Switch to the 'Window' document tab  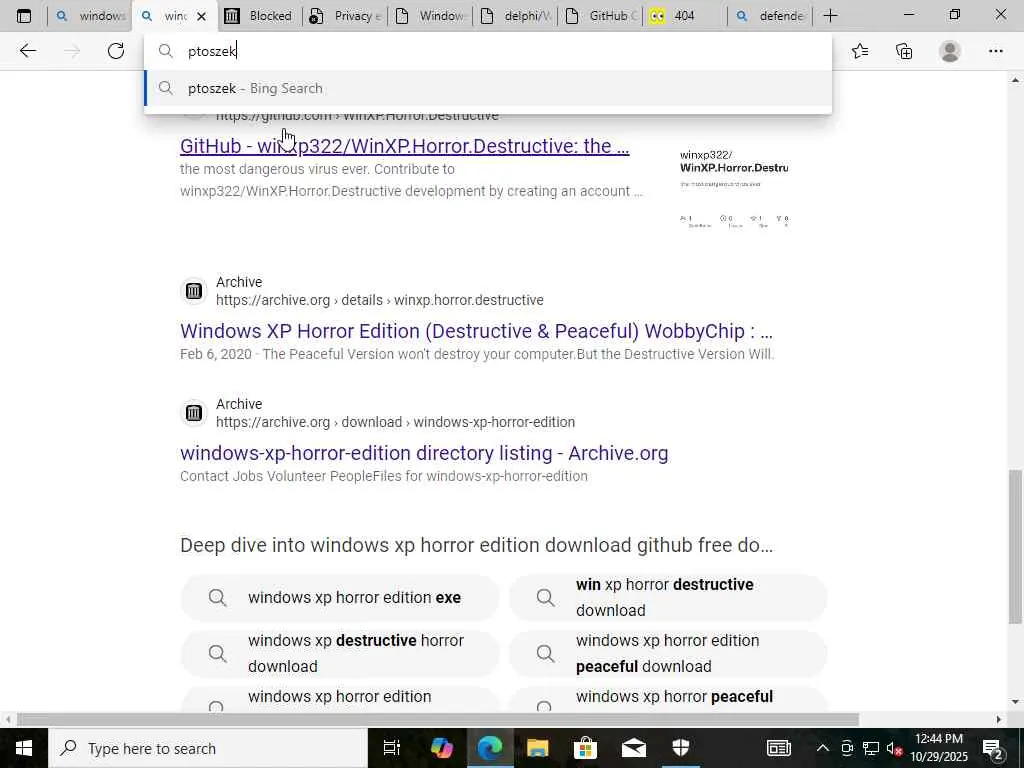point(430,16)
